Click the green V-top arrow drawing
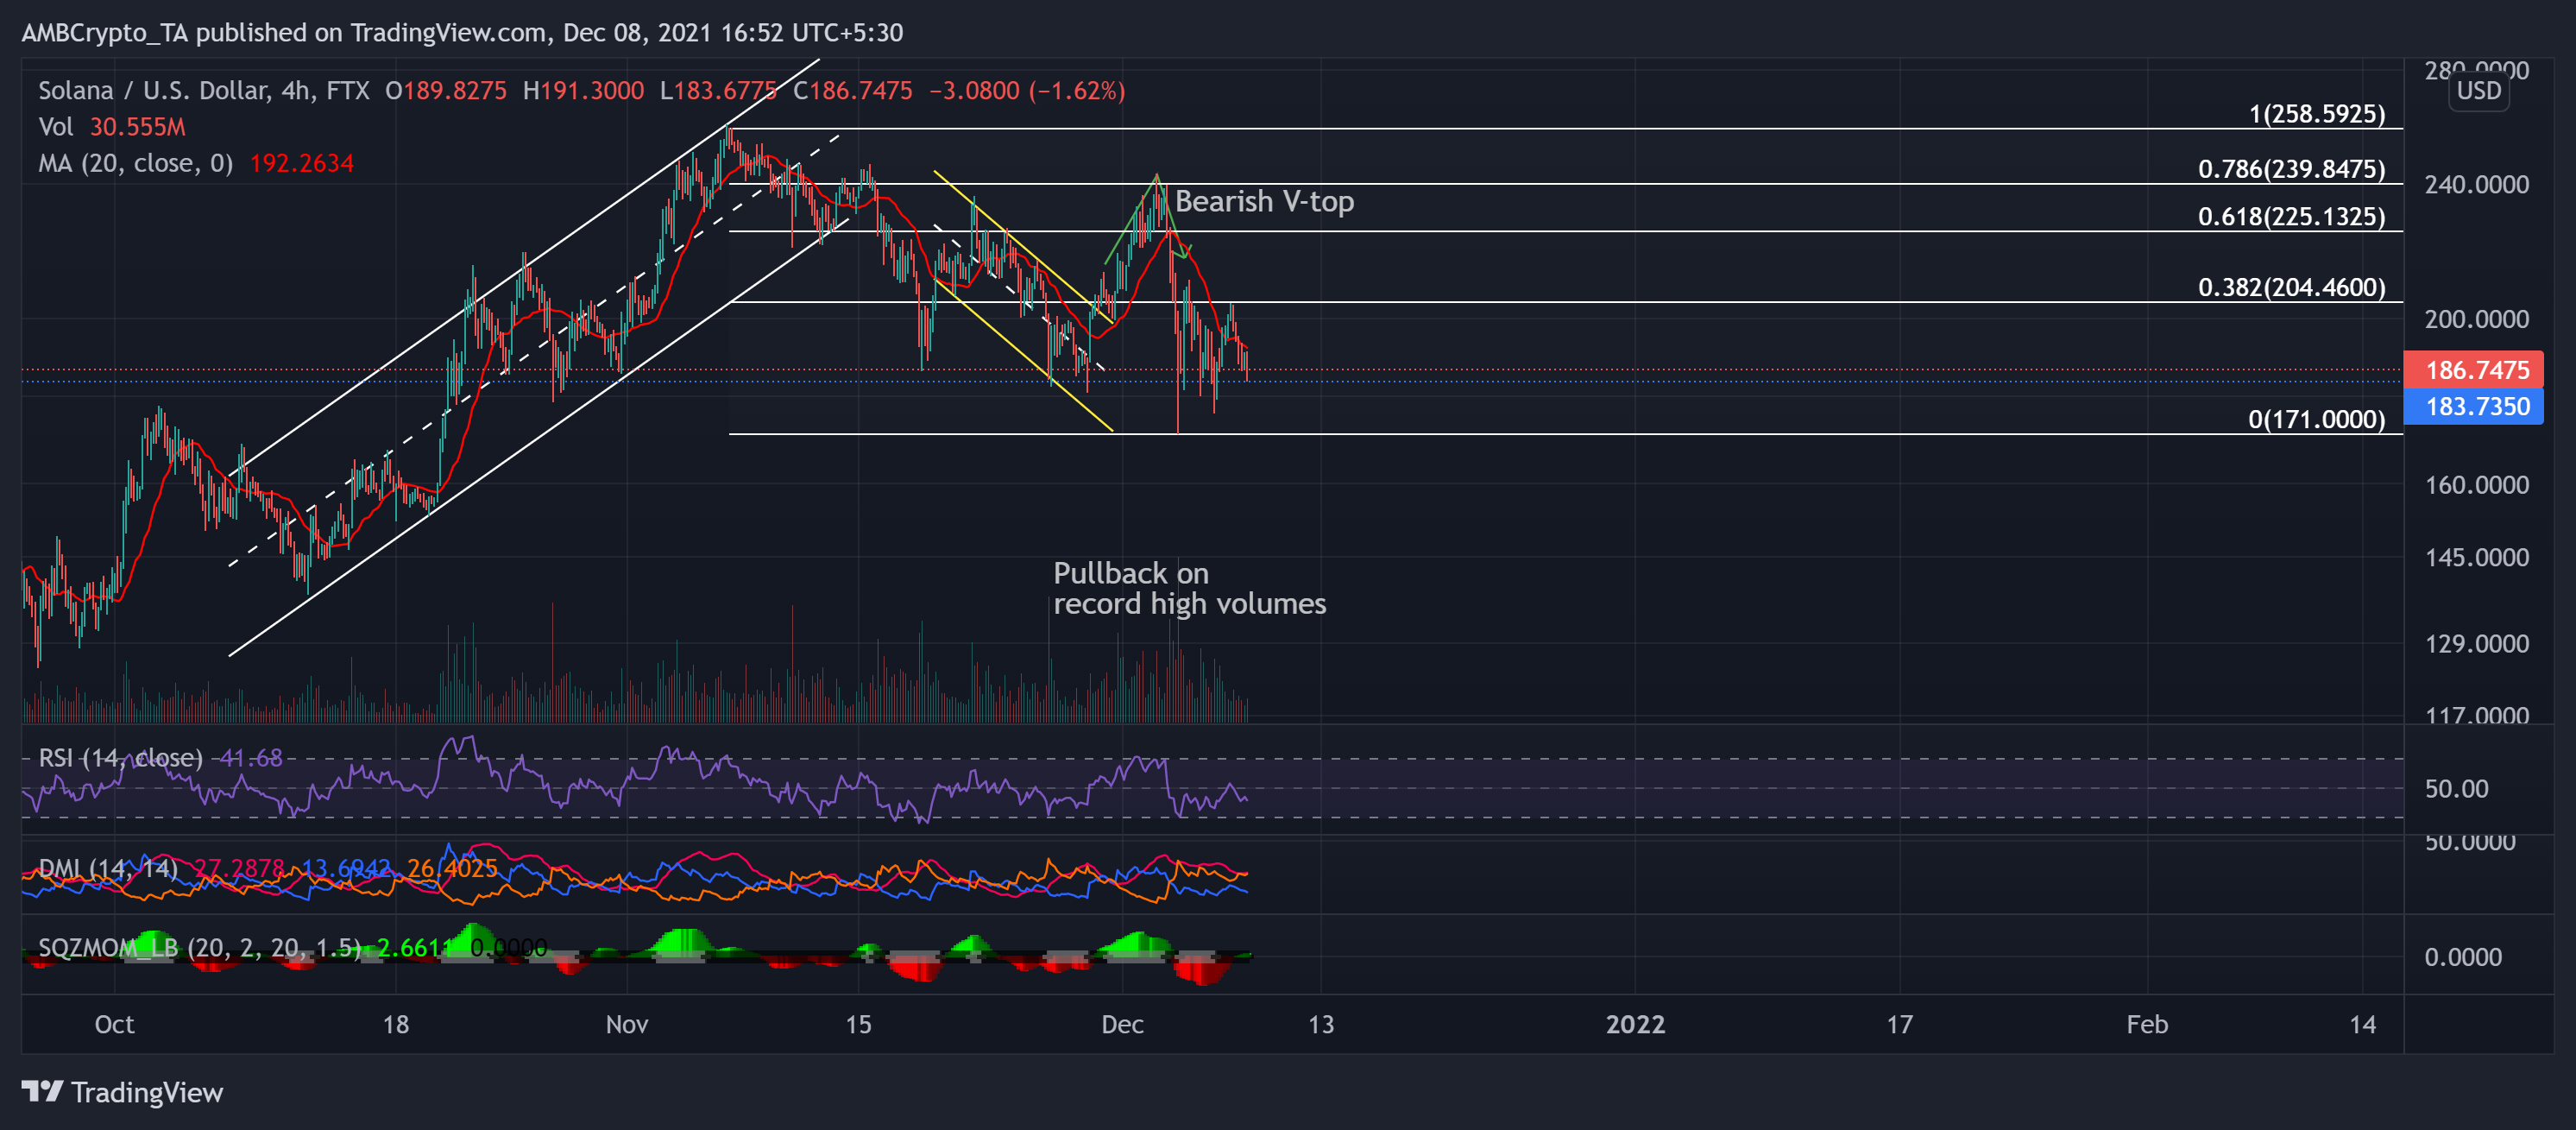The width and height of the screenshot is (2576, 1130). pyautogui.click(x=1149, y=218)
